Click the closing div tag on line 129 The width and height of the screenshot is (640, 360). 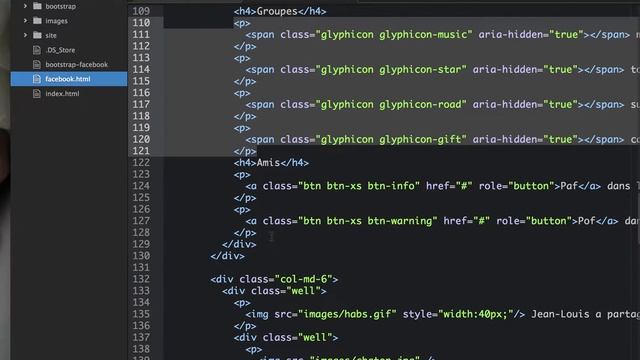coord(239,244)
